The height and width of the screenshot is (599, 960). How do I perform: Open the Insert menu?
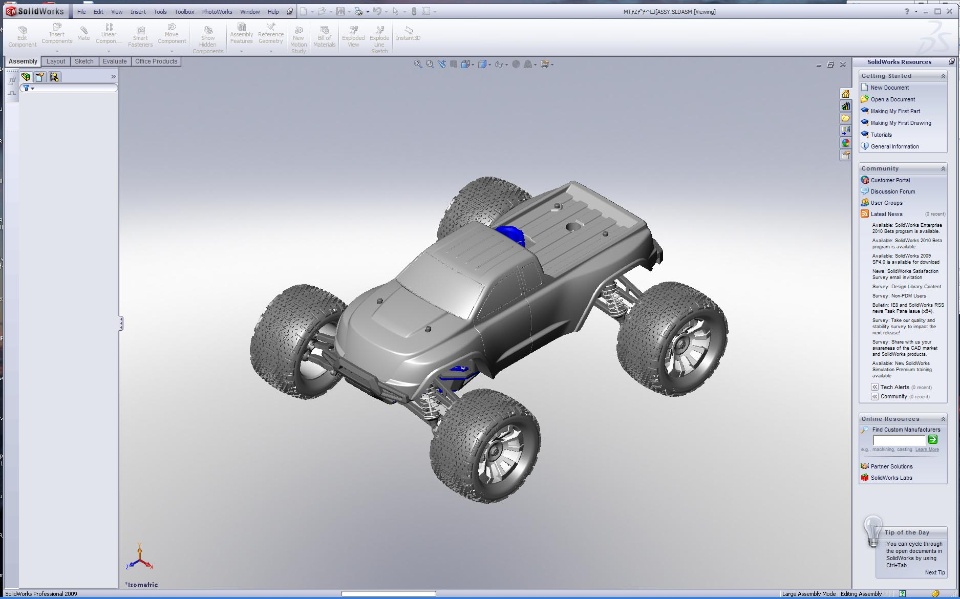click(x=138, y=12)
